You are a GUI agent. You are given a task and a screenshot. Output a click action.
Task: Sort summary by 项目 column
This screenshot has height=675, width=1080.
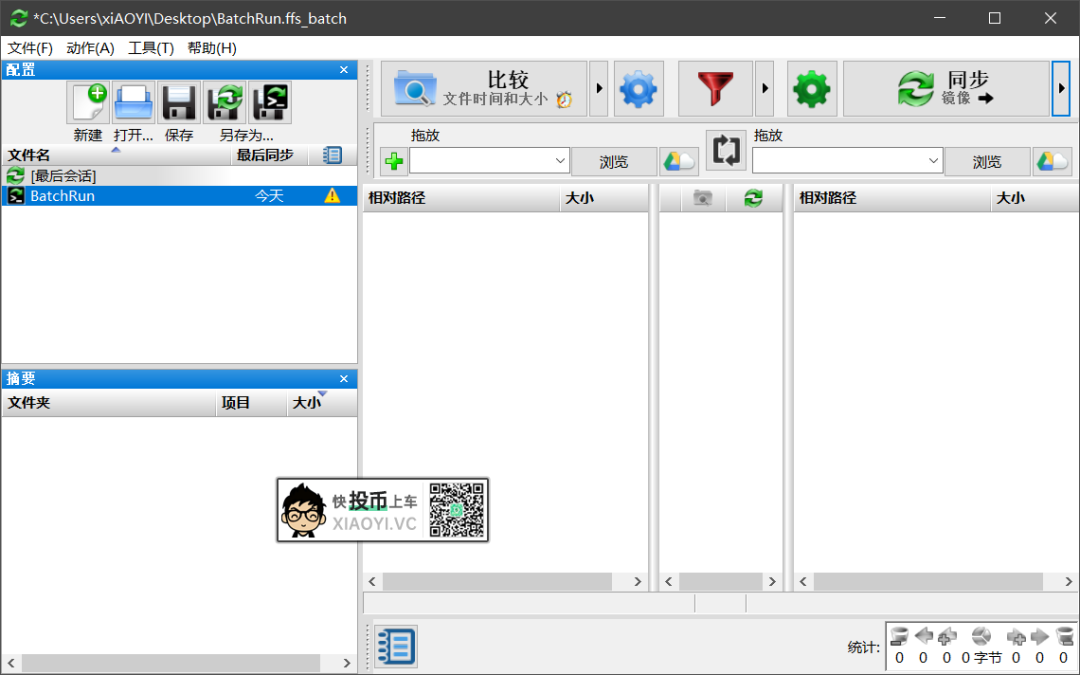pos(251,403)
